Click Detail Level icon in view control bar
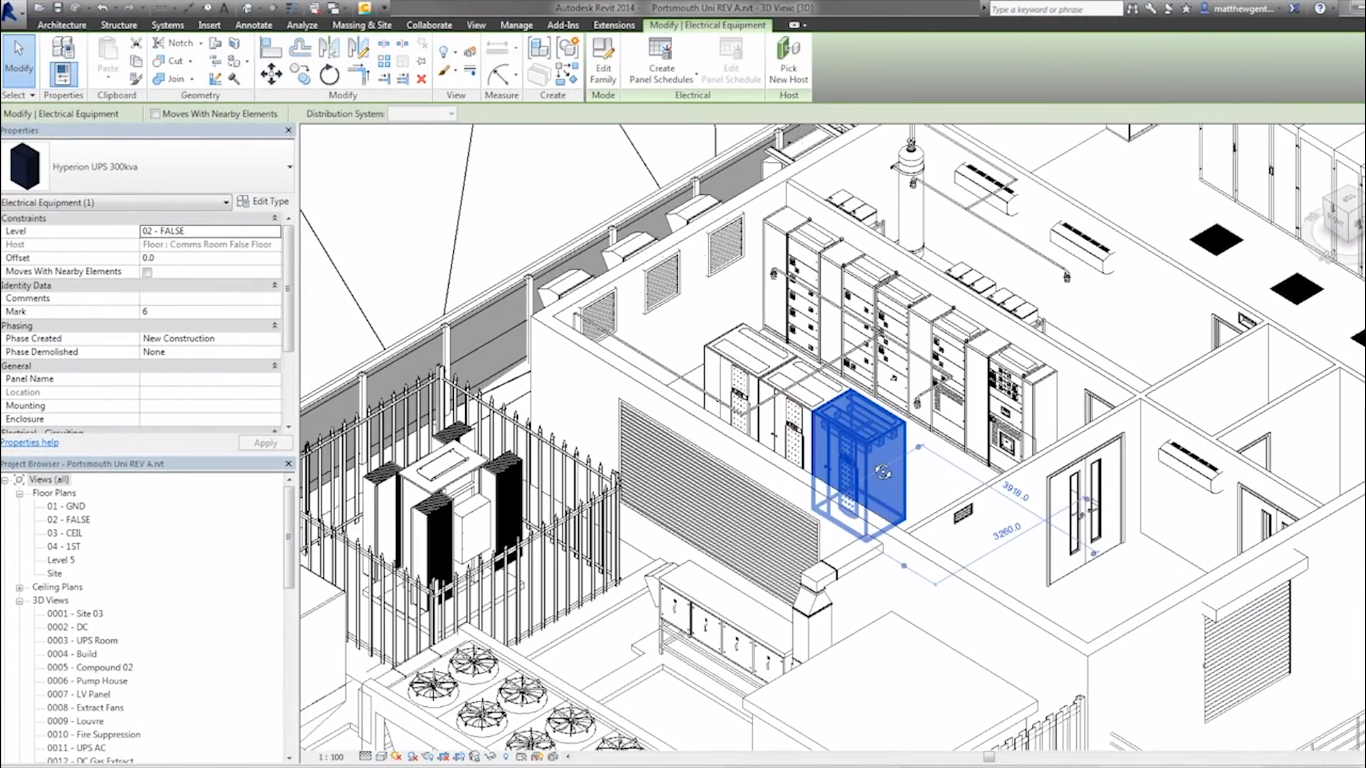The width and height of the screenshot is (1366, 768). pos(366,757)
